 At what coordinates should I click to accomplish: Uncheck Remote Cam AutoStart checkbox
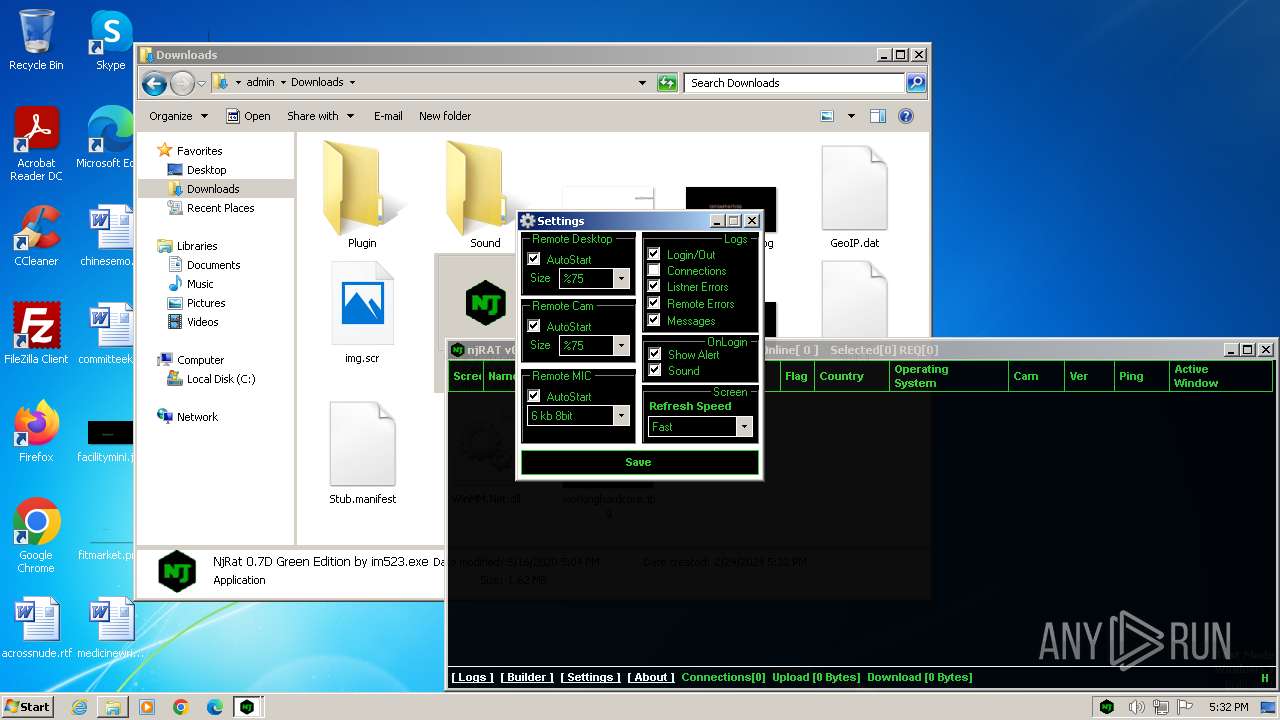[x=534, y=326]
